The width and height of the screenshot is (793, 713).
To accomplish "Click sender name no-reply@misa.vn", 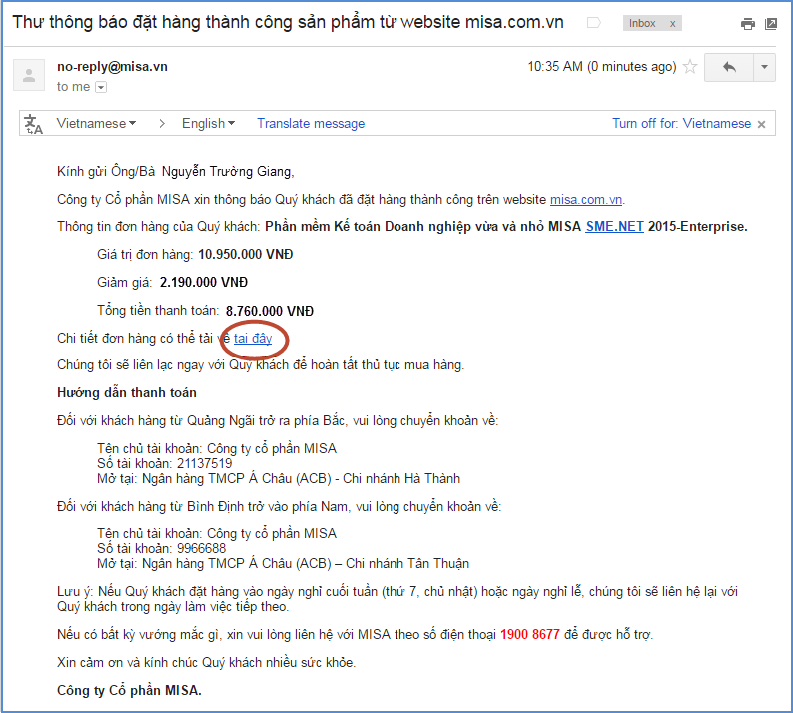I will (112, 67).
